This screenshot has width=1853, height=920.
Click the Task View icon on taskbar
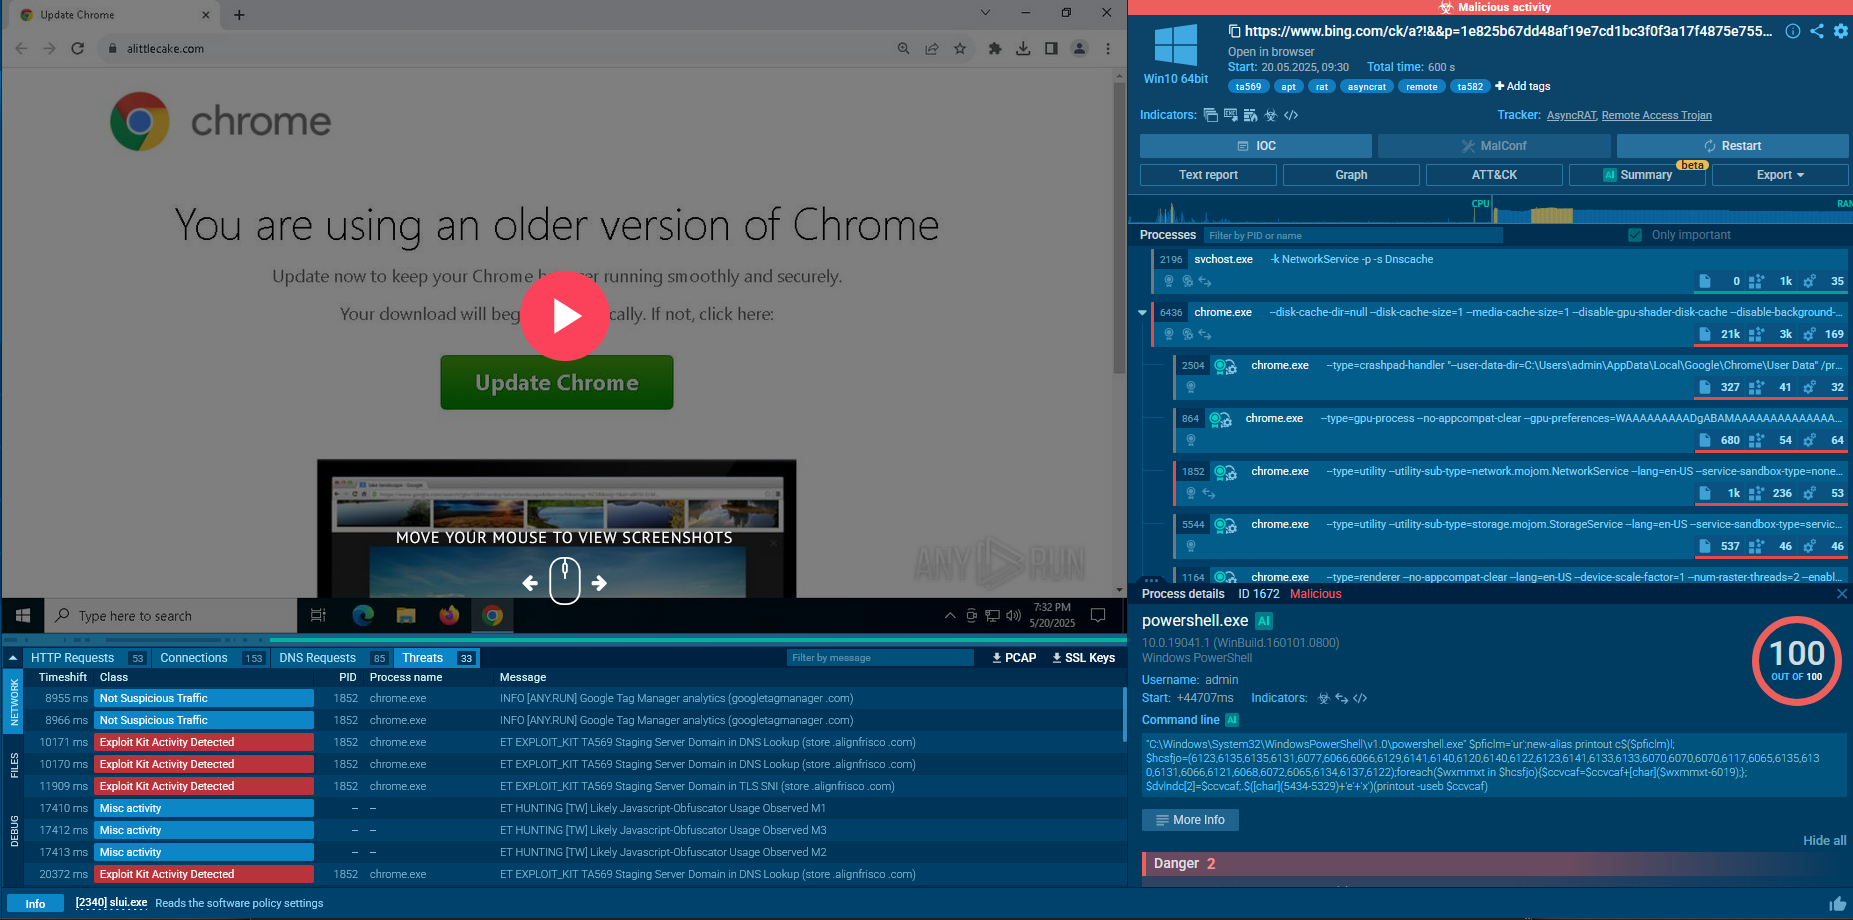pyautogui.click(x=318, y=615)
